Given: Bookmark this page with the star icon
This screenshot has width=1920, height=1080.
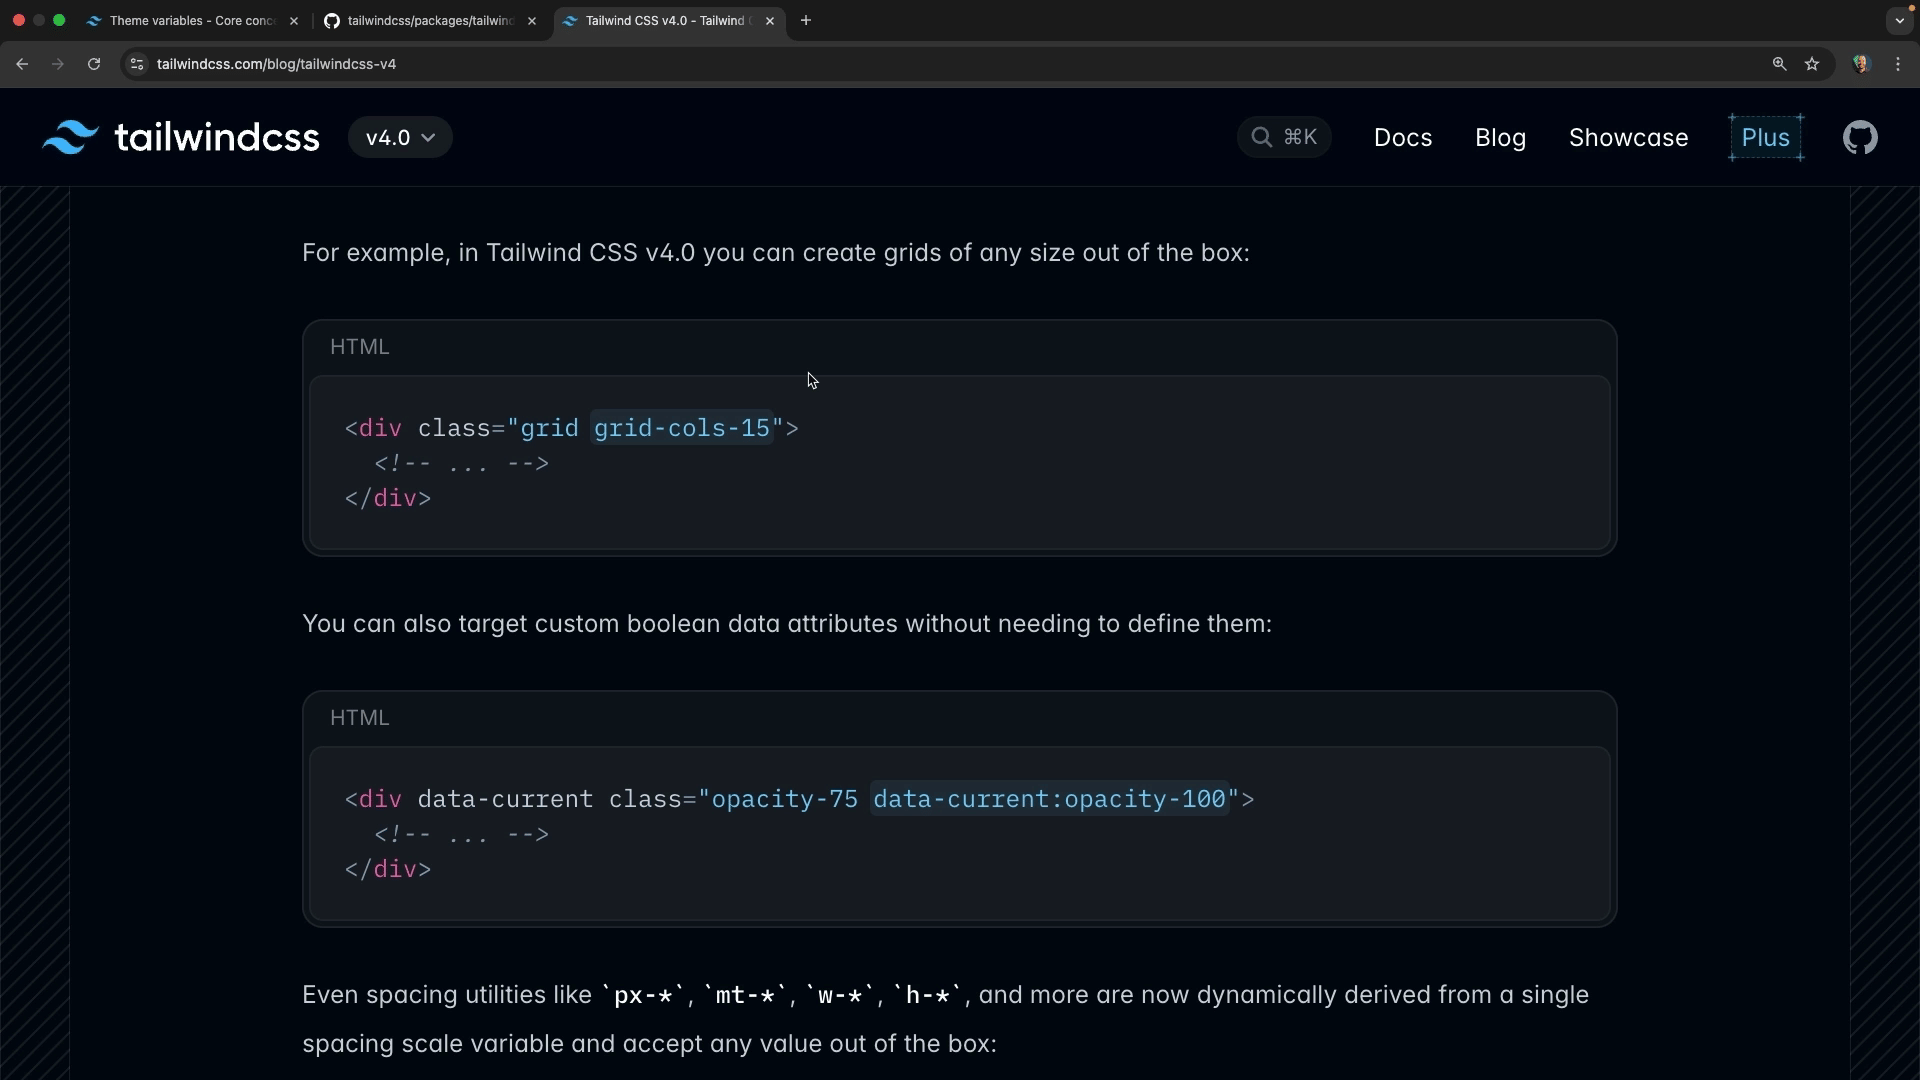Looking at the screenshot, I should click(x=1812, y=64).
